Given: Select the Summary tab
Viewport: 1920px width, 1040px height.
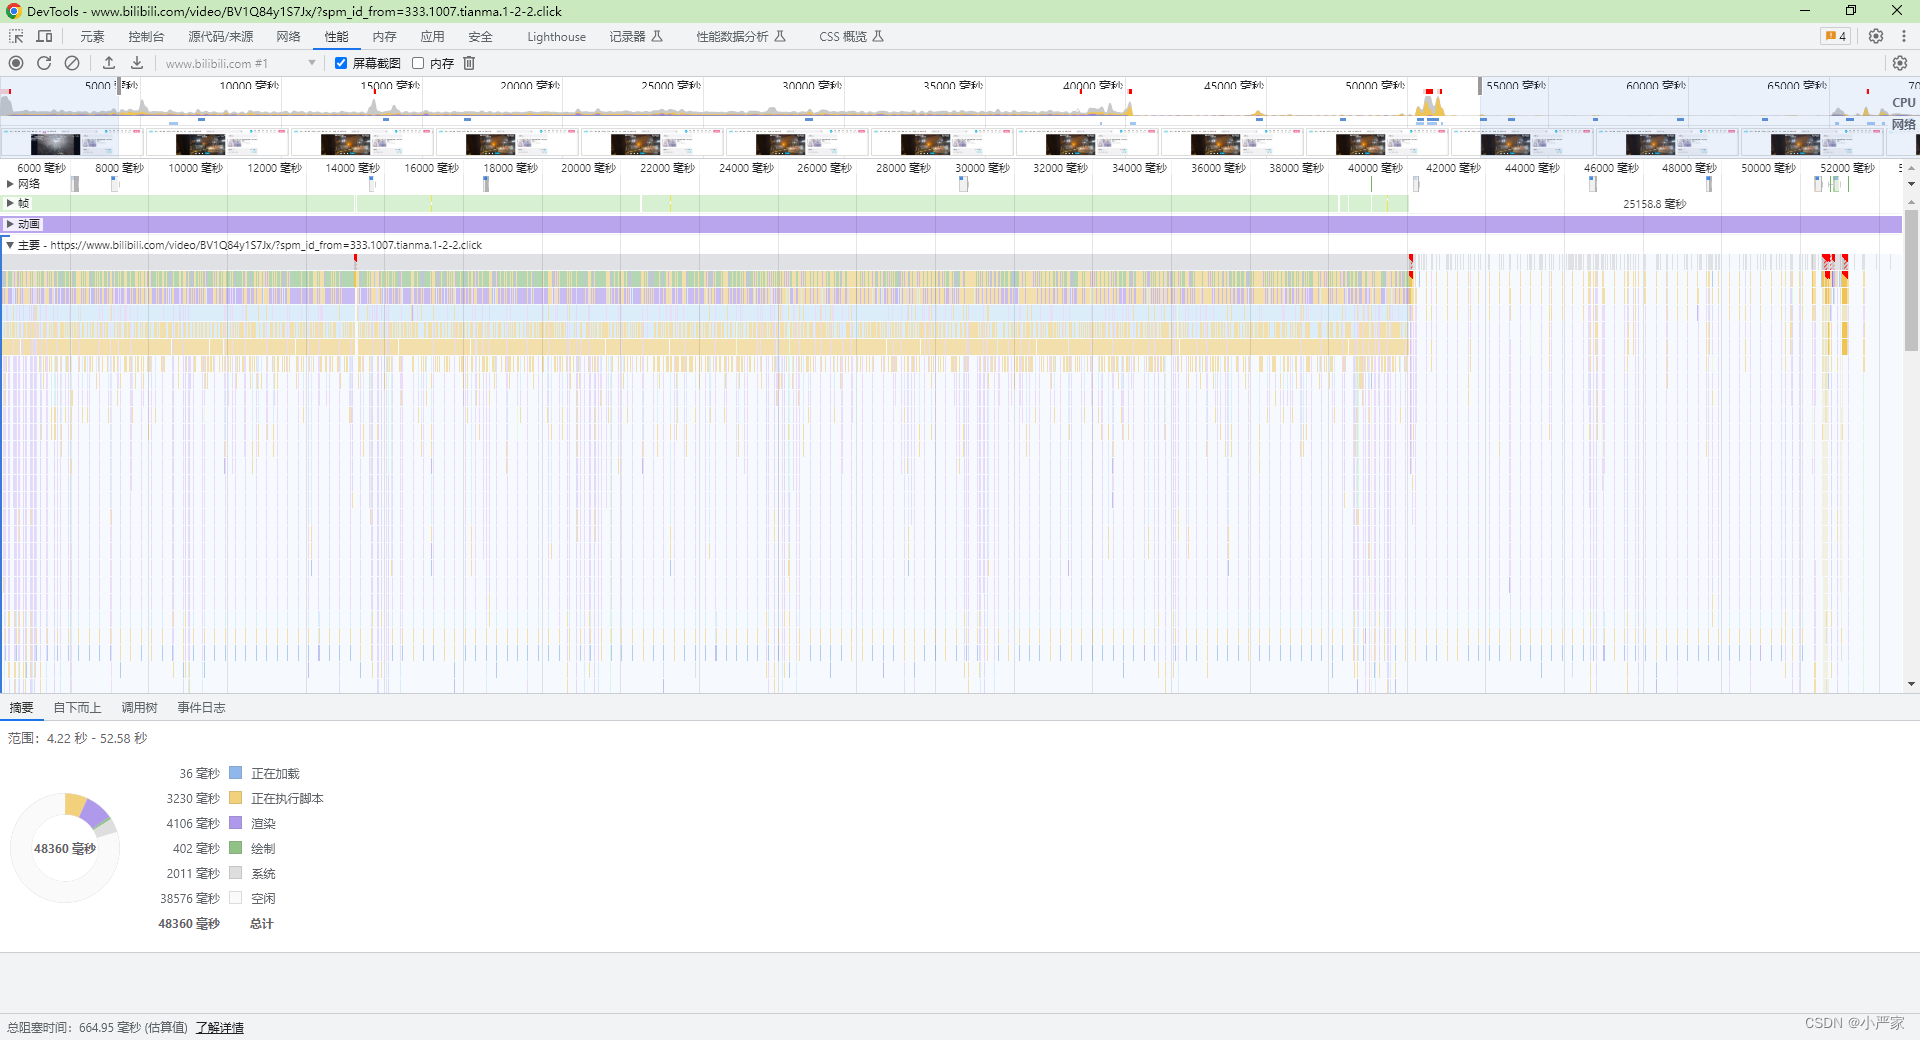Looking at the screenshot, I should (21, 707).
